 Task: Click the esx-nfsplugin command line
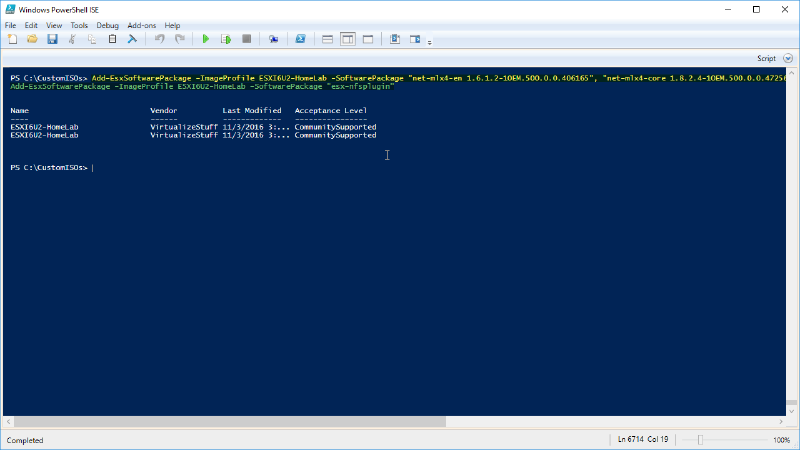point(203,86)
